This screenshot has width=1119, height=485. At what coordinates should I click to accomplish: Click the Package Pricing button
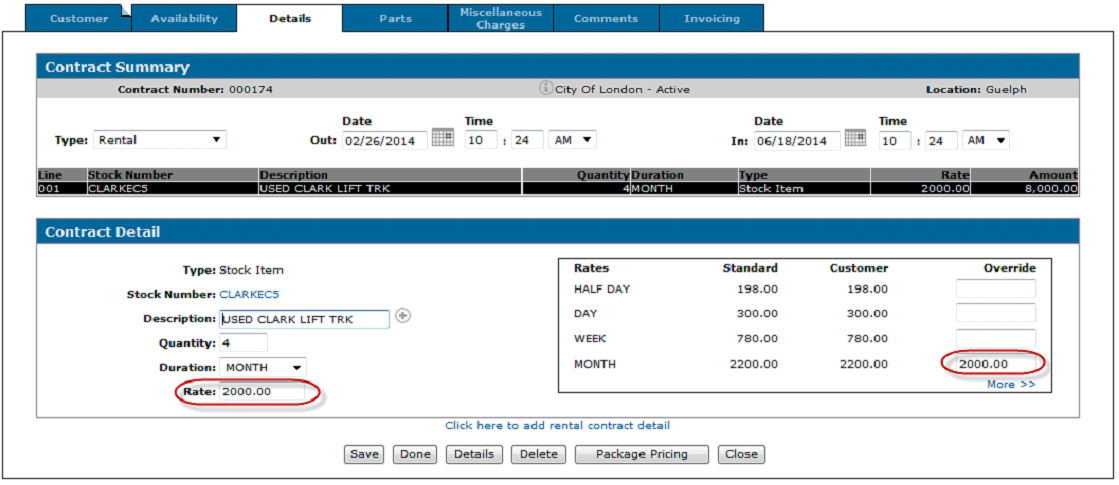pos(641,454)
